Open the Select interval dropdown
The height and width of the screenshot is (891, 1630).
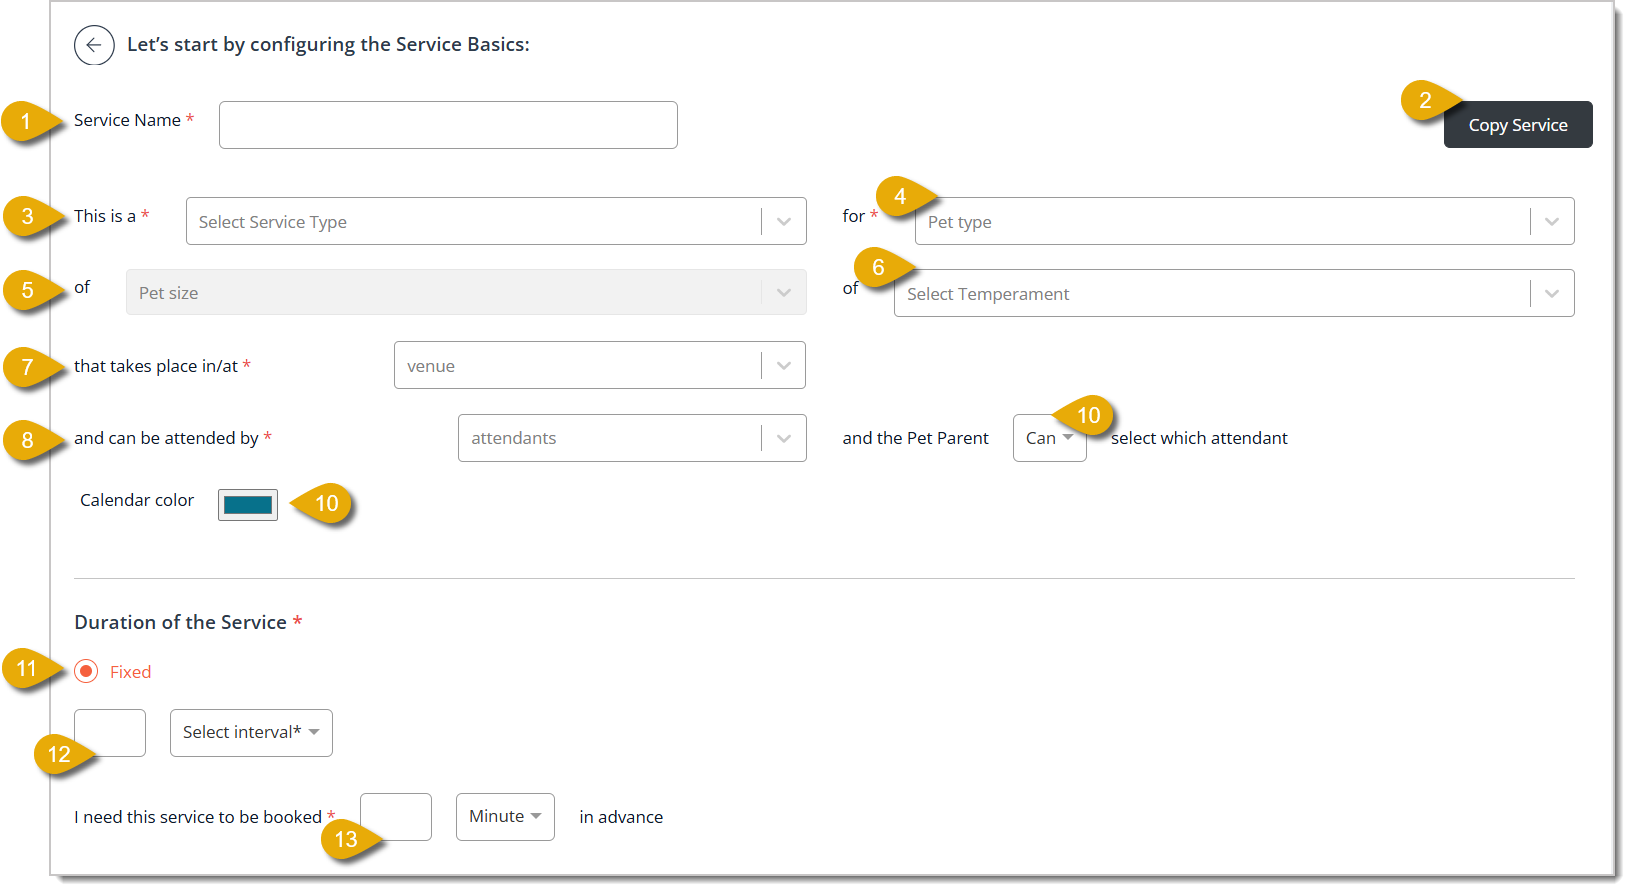pos(251,733)
